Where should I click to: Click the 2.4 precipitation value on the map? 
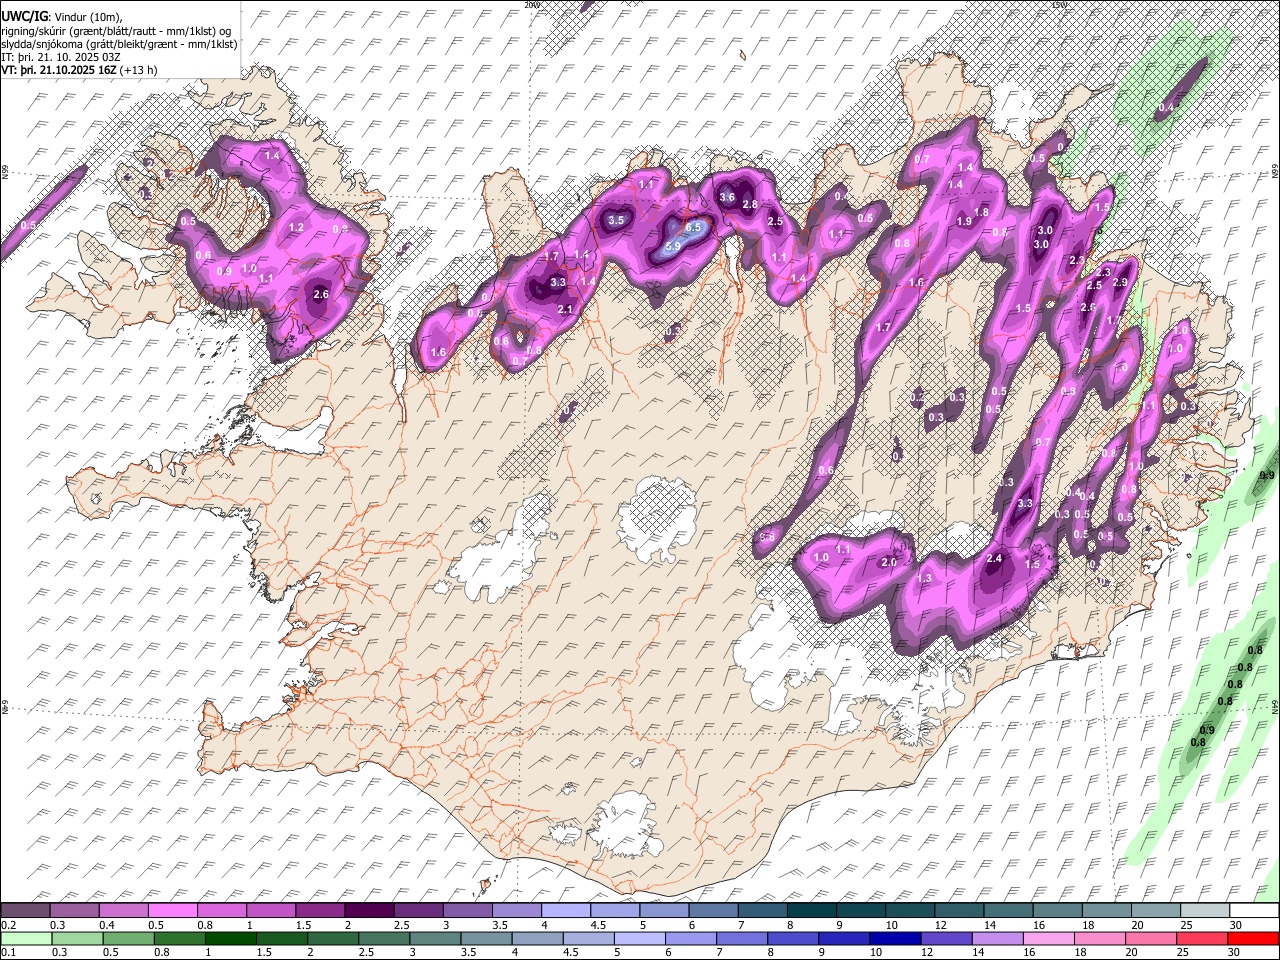point(994,558)
